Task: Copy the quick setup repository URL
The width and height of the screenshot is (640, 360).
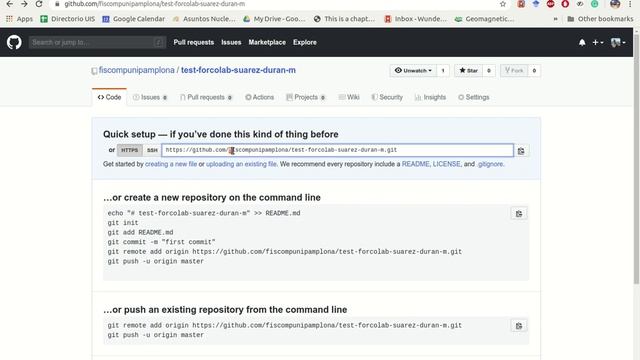Action: point(521,151)
